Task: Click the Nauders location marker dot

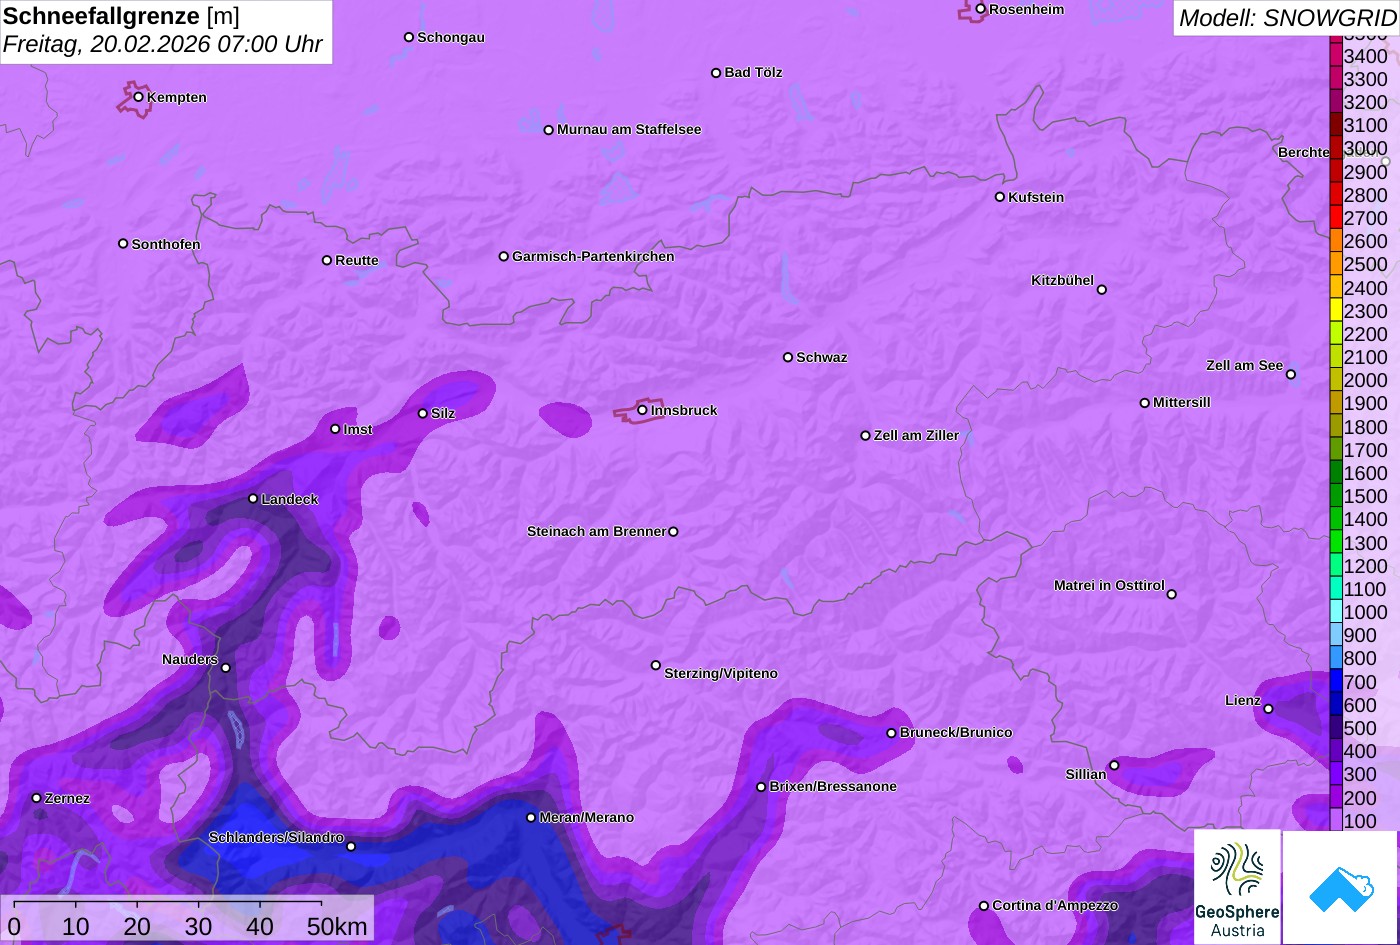Action: click(x=226, y=668)
